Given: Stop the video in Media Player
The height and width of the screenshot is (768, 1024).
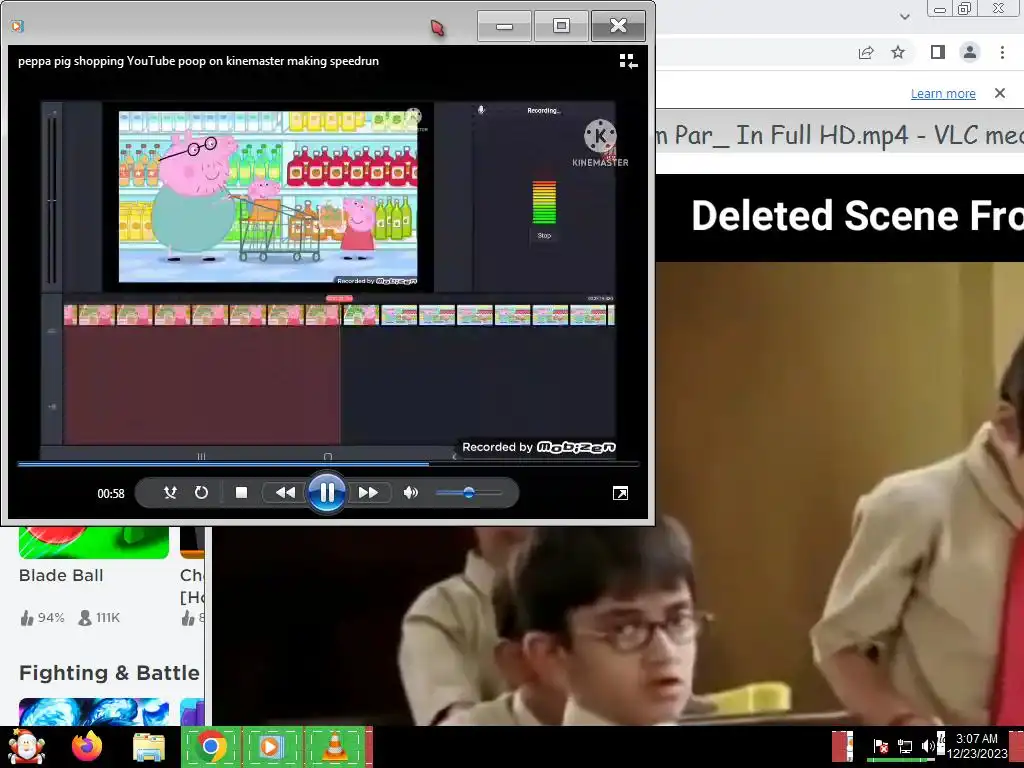Looking at the screenshot, I should click(x=241, y=492).
